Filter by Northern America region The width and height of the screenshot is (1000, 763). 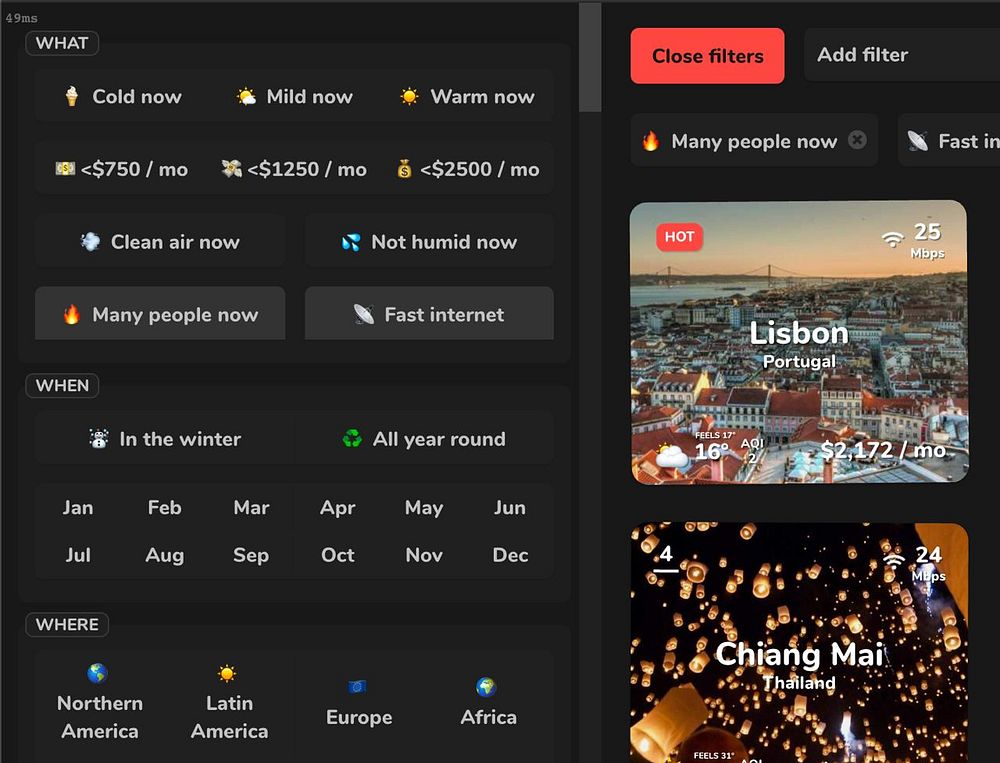pos(100,702)
